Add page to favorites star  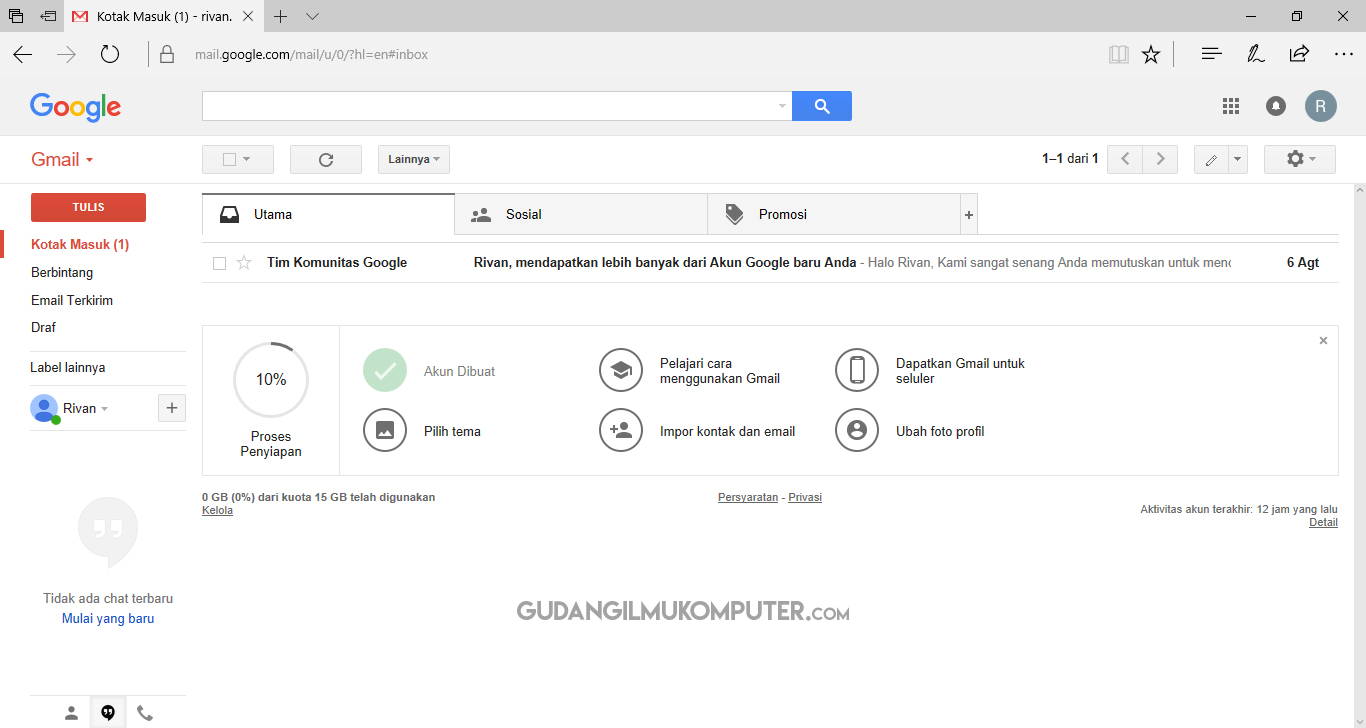(1151, 54)
